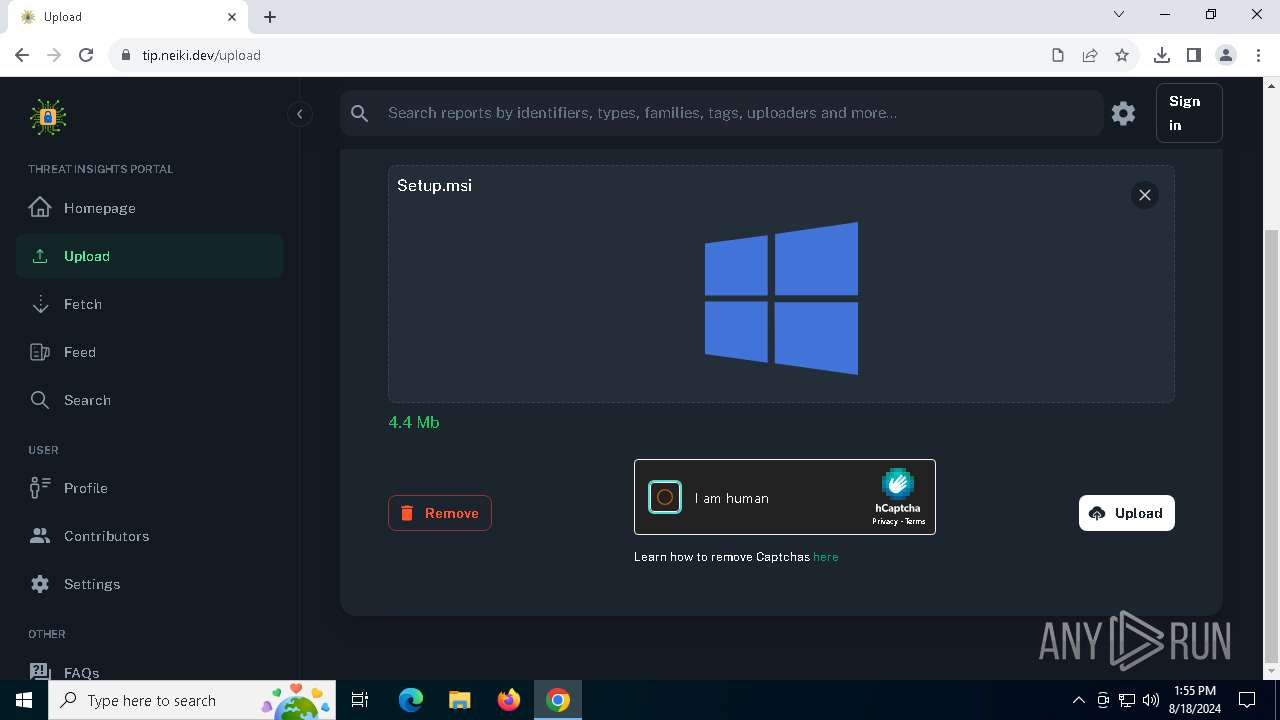Open the Chrome three-dot menu

pos(1258,55)
